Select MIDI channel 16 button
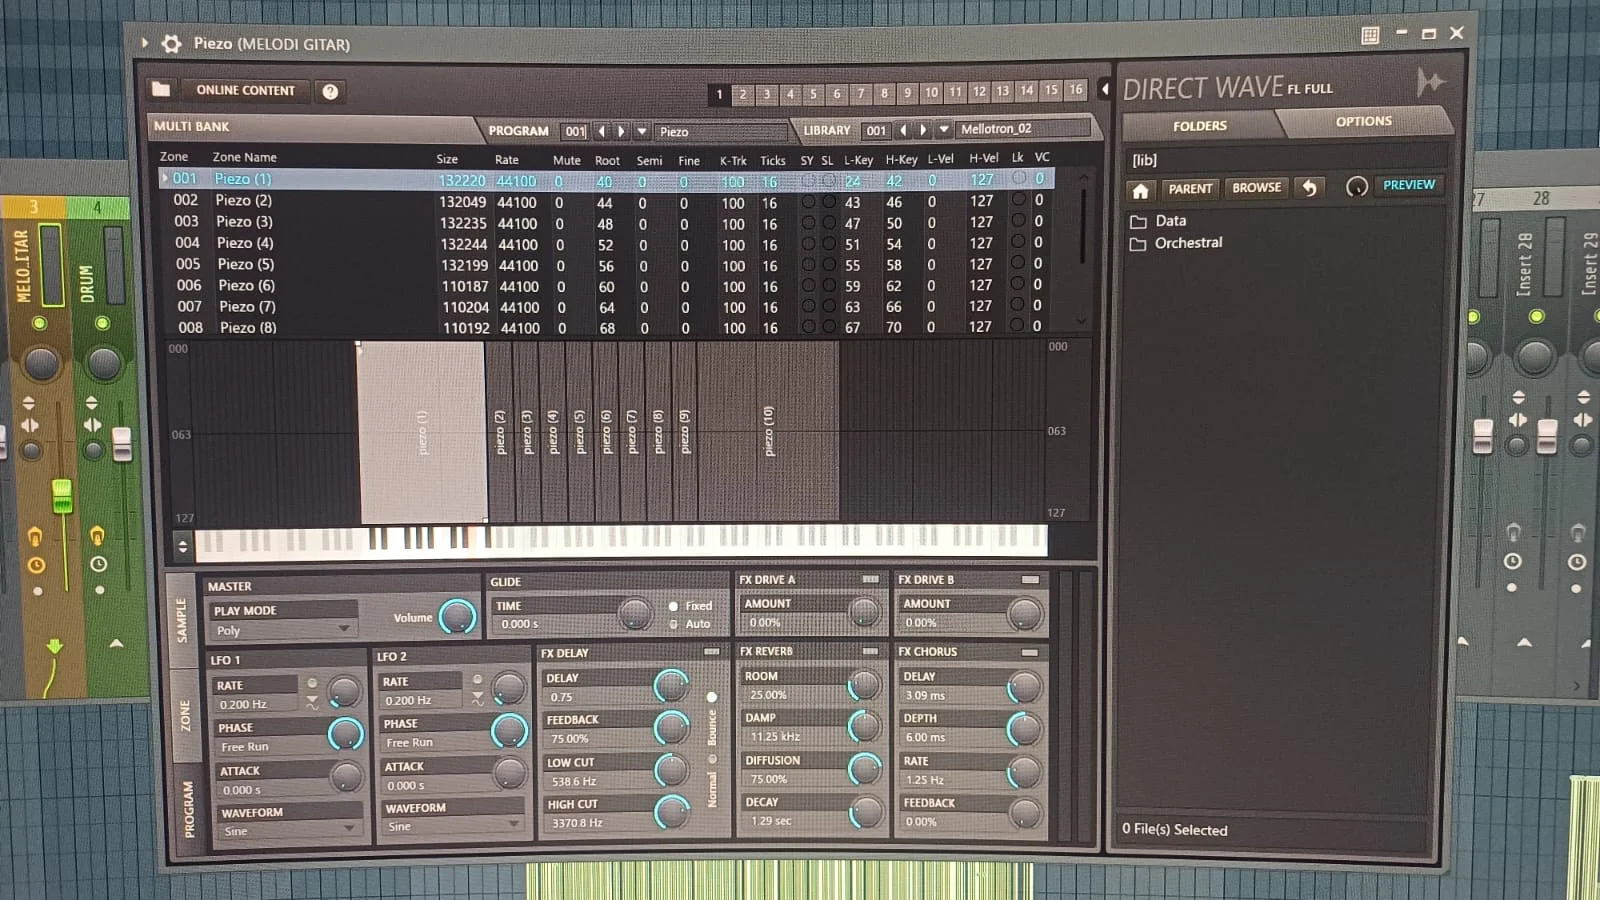The width and height of the screenshot is (1600, 900). point(1075,90)
